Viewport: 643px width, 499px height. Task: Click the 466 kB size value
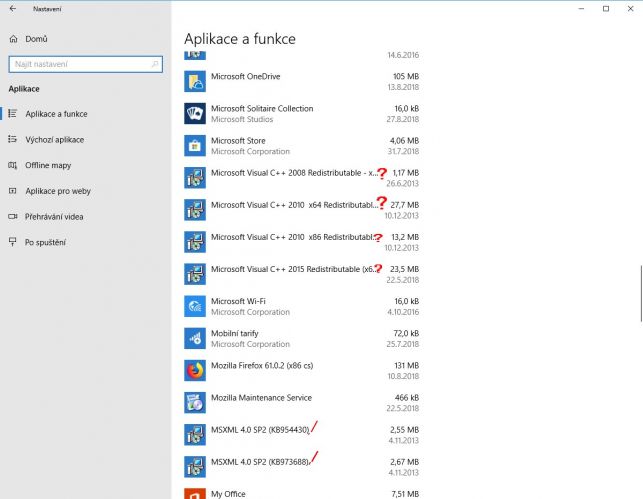[407, 397]
